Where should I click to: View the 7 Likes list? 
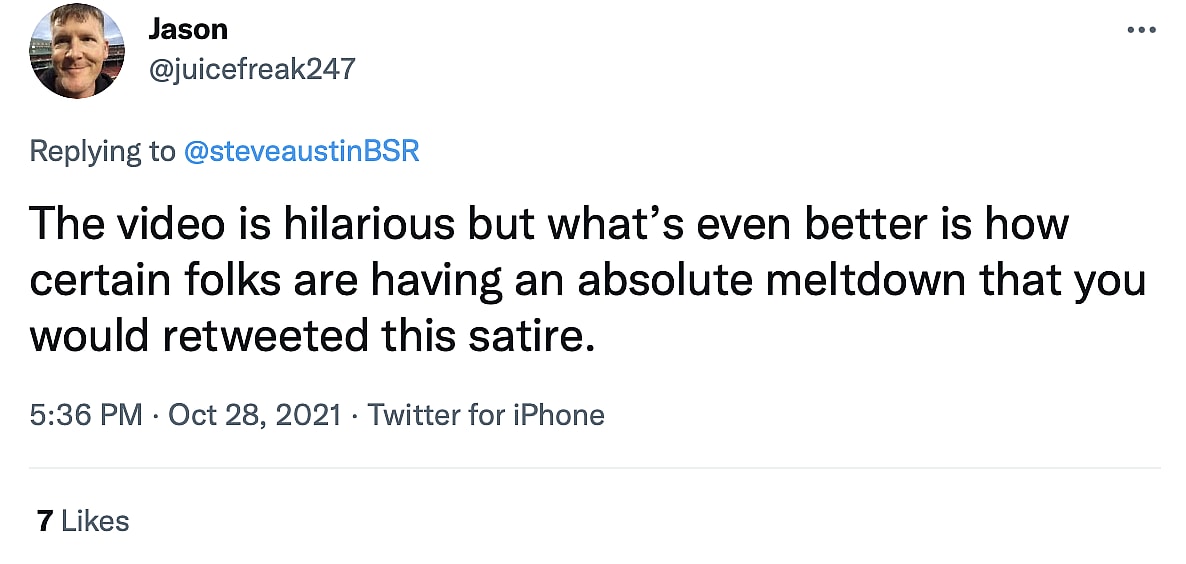pyautogui.click(x=83, y=521)
